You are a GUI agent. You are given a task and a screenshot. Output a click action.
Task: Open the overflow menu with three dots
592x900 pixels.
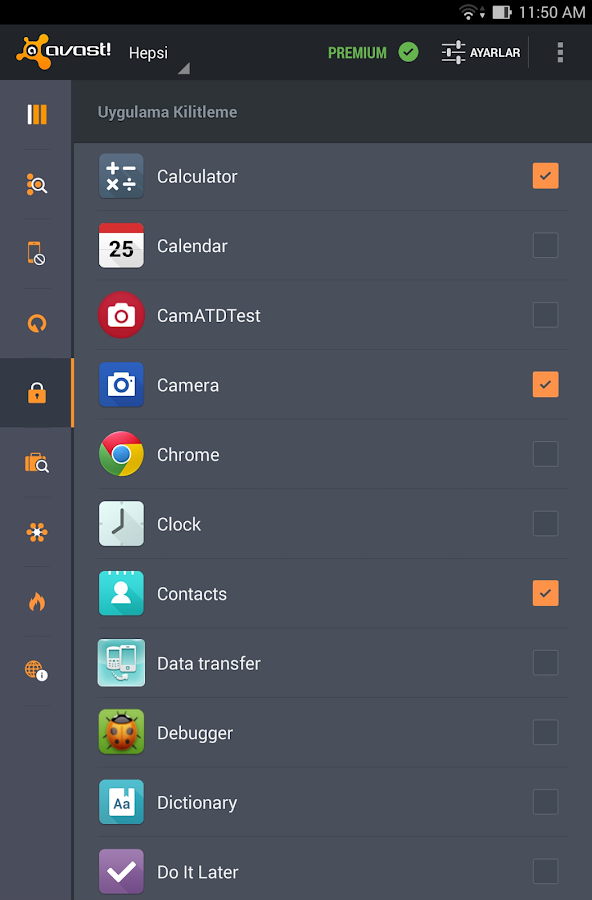click(560, 52)
